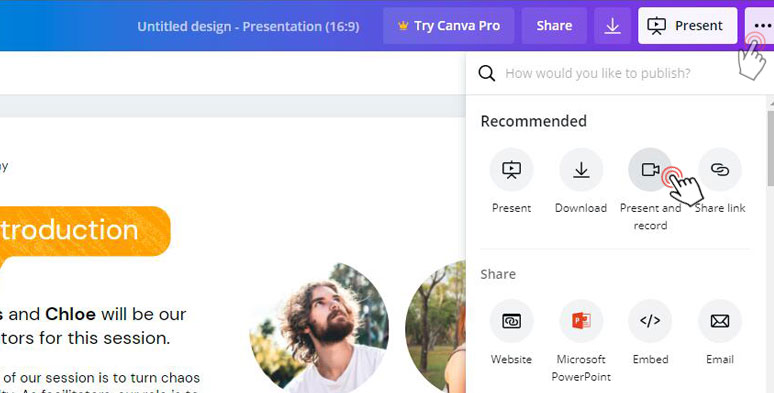This screenshot has width=774, height=393.
Task: Select Website under Share section
Action: click(511, 321)
